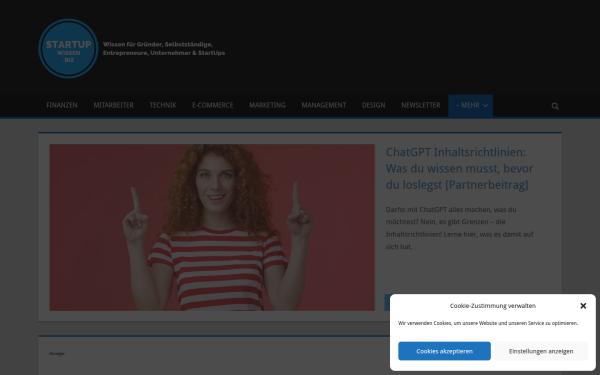Navigate to MARKETING
600x375 pixels.
pos(267,105)
